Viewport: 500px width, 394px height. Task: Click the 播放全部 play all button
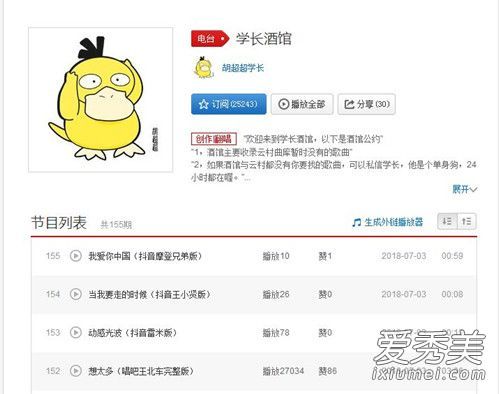pyautogui.click(x=302, y=104)
